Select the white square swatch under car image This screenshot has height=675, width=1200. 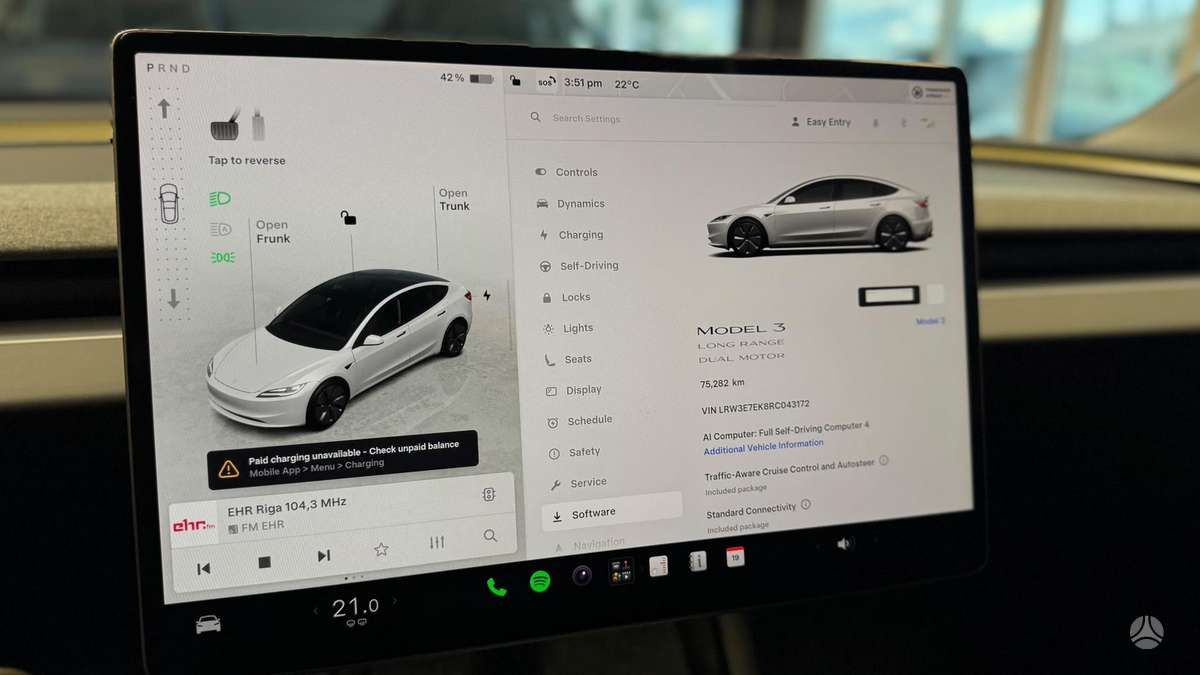(935, 294)
